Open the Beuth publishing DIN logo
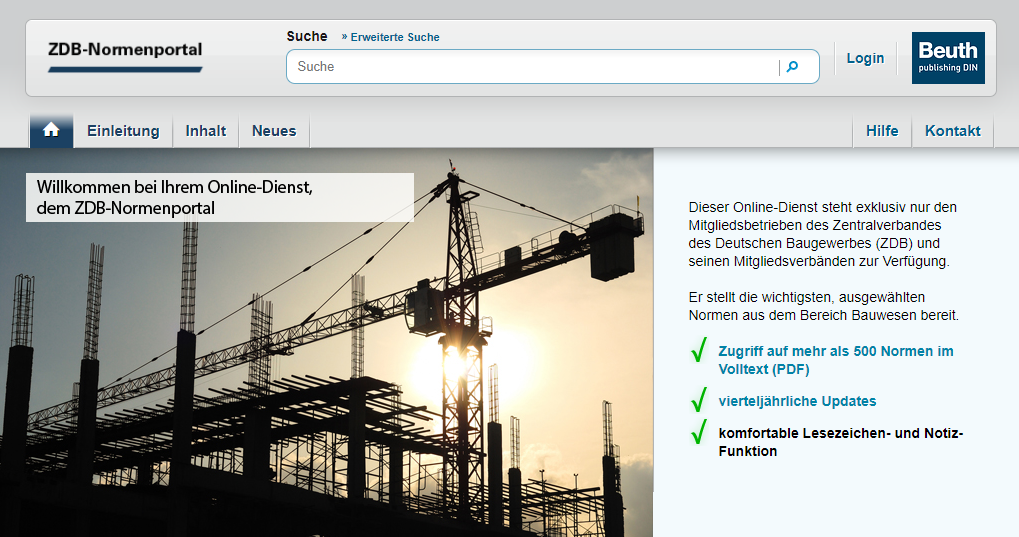The width and height of the screenshot is (1019, 537). pos(948,58)
